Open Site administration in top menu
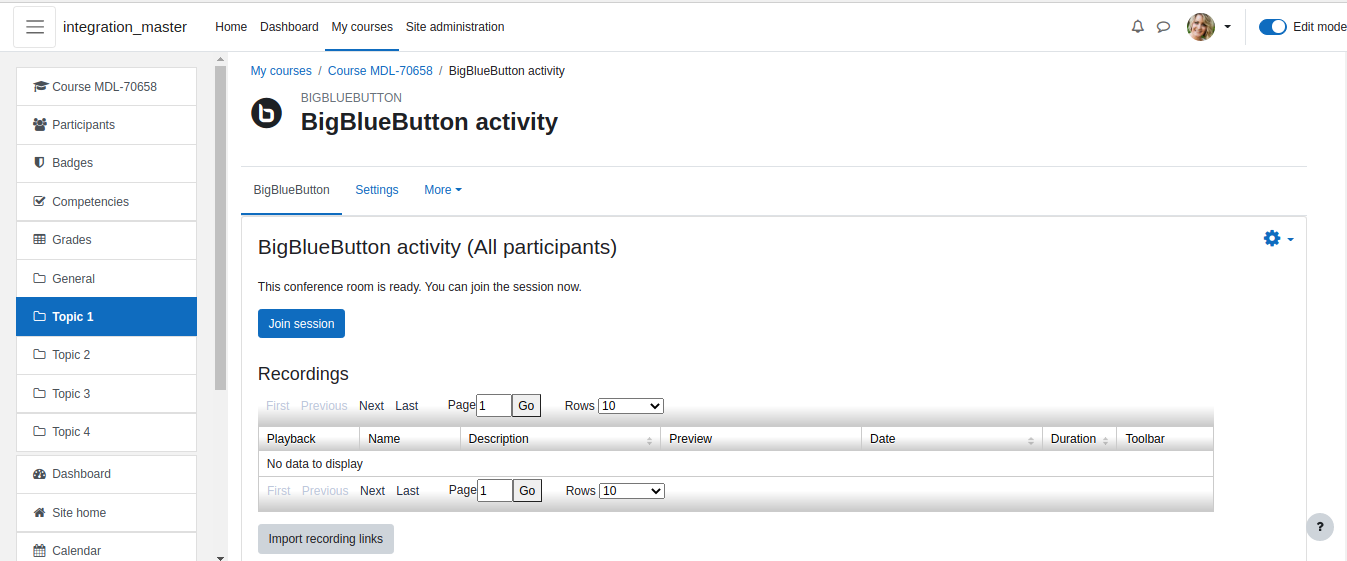Image resolution: width=1347 pixels, height=561 pixels. [x=455, y=27]
